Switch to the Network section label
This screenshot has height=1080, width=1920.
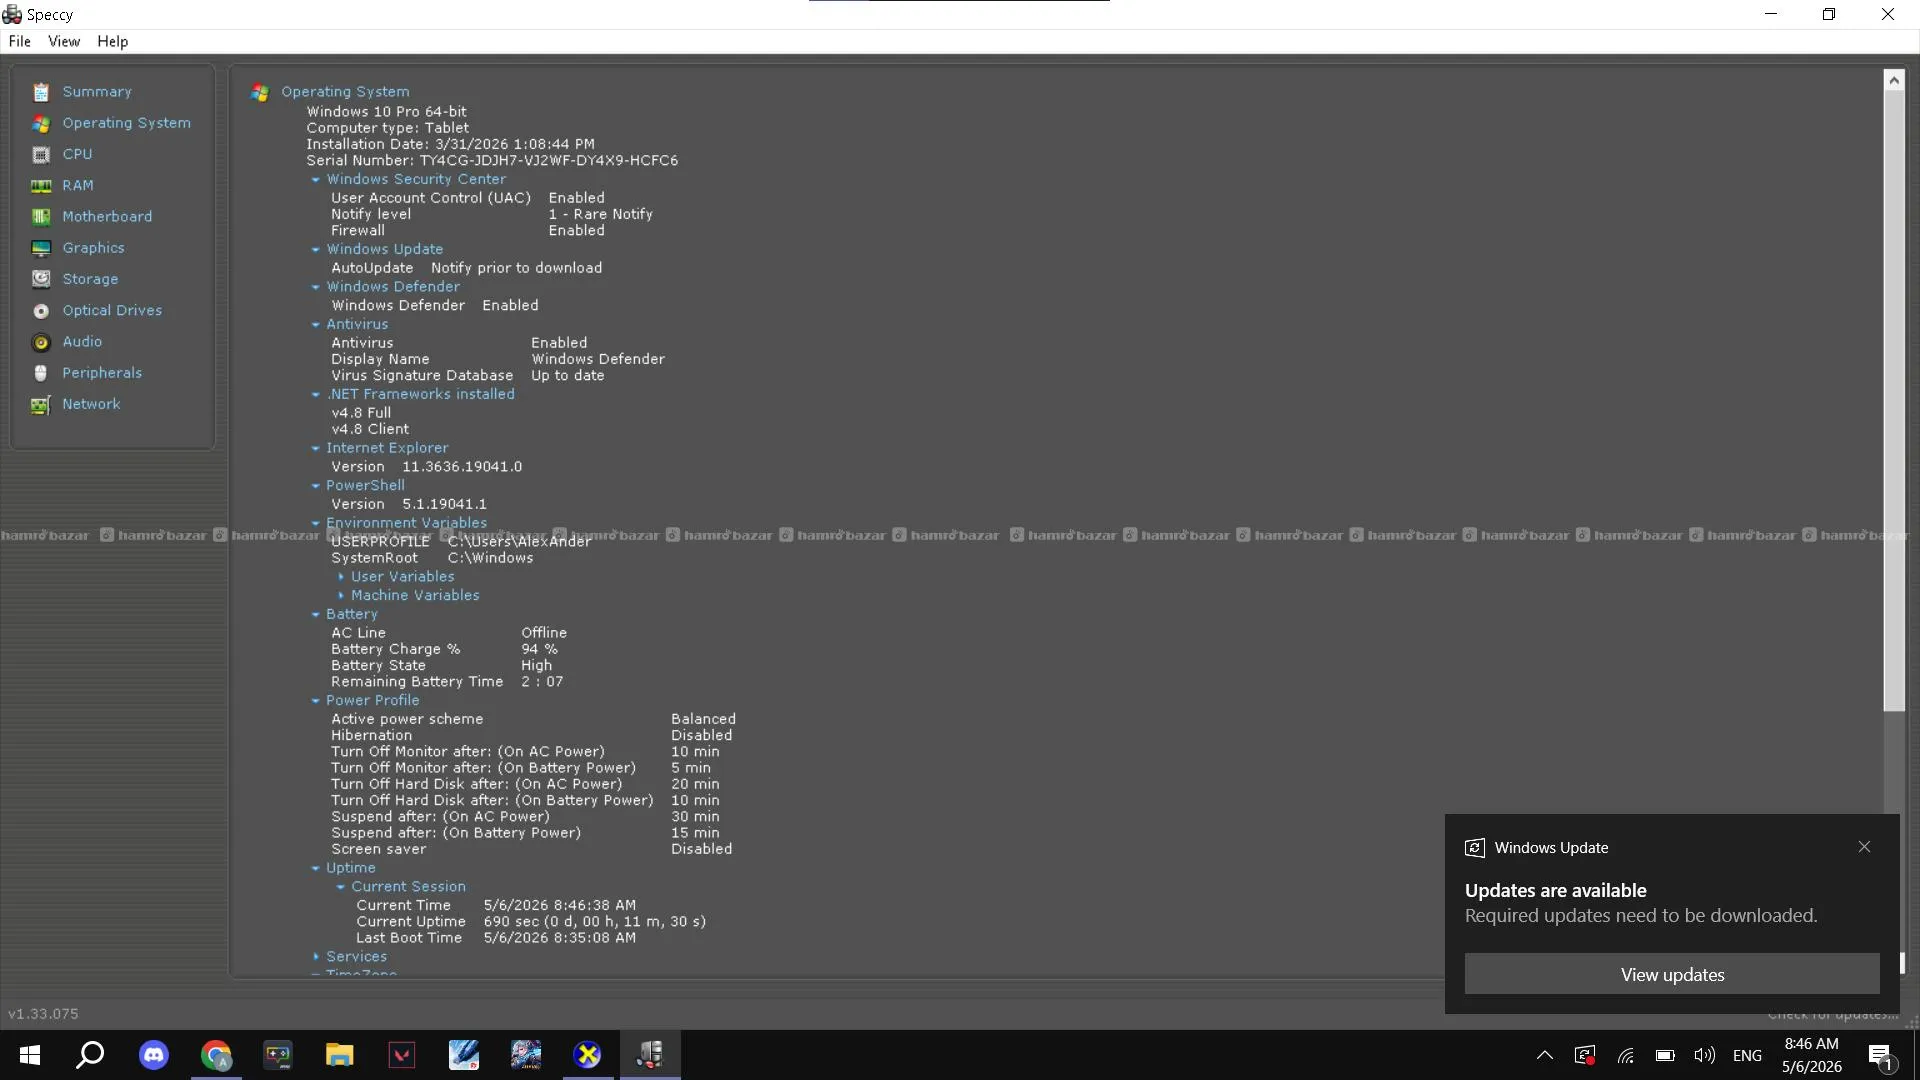[x=91, y=404]
